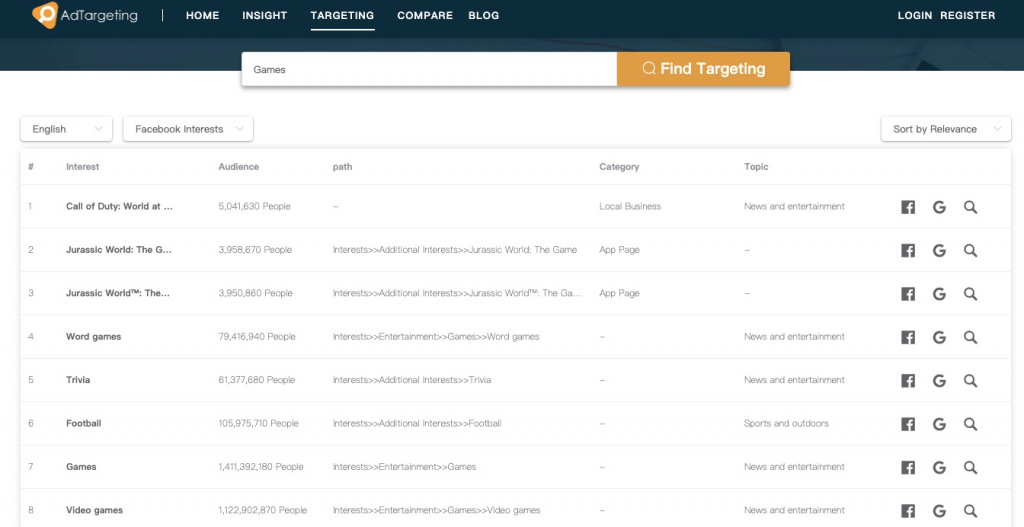
Task: Open Facebook icon for Games row
Action: [x=908, y=468]
